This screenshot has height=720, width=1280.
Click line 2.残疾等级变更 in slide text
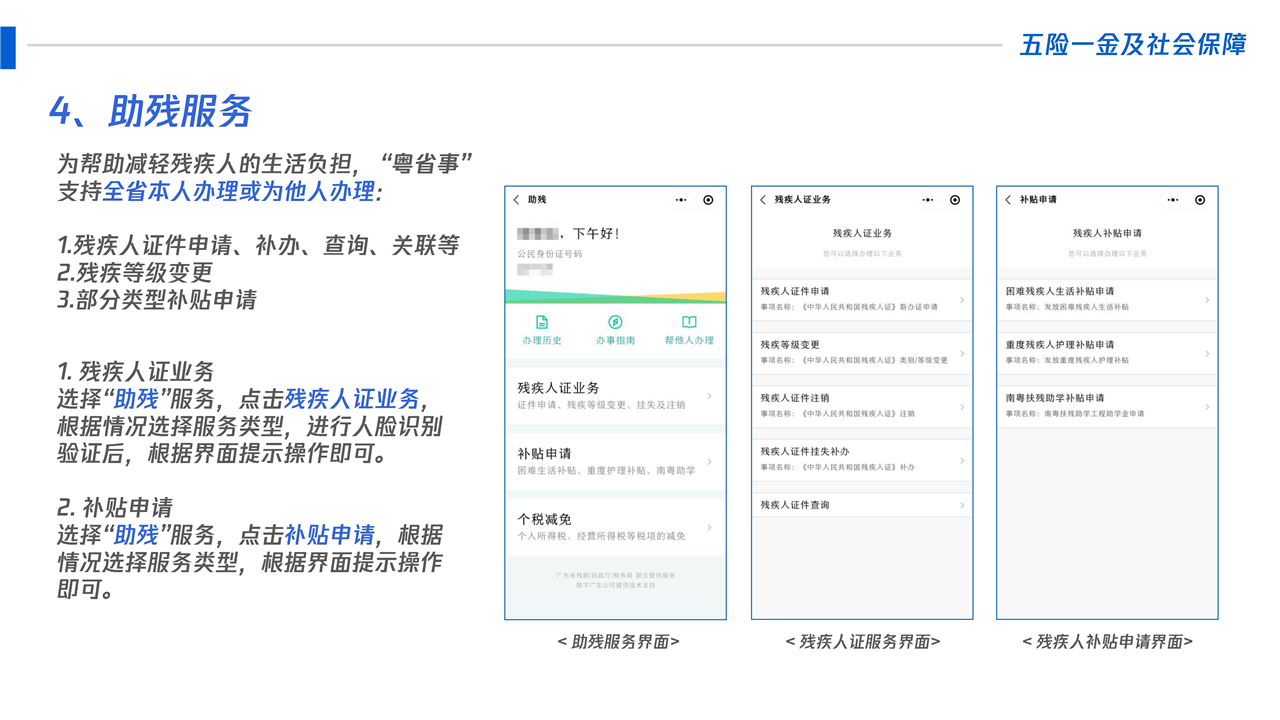[x=134, y=272]
